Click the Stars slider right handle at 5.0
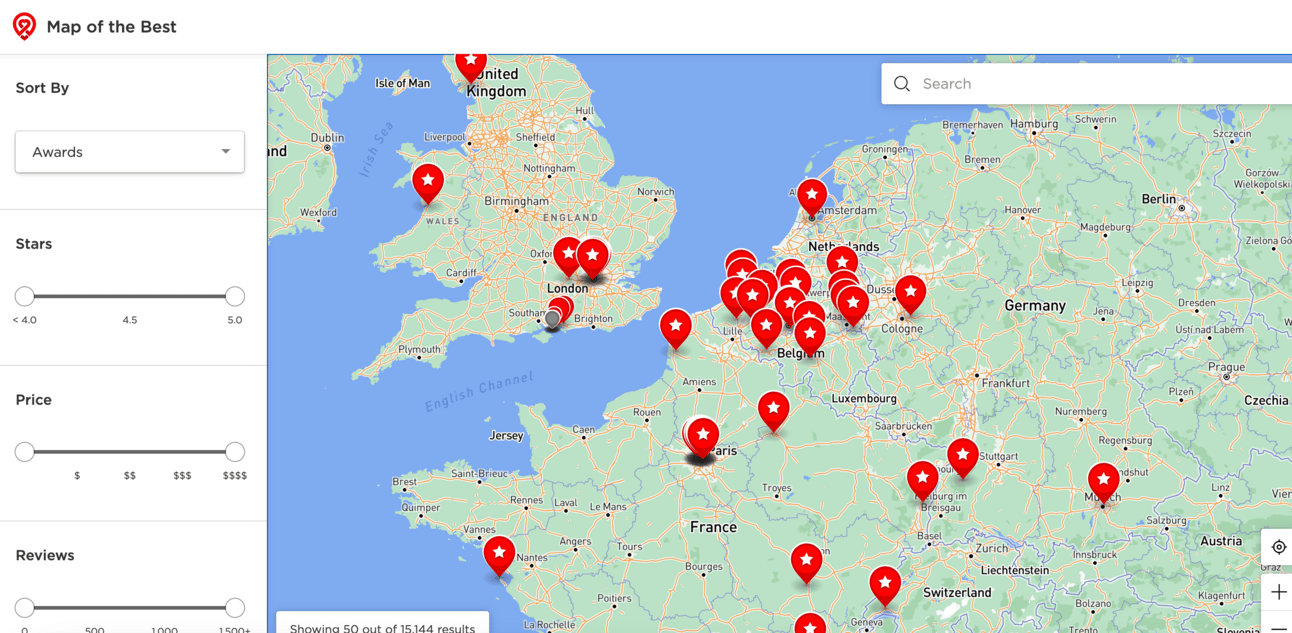1292x633 pixels. [235, 296]
